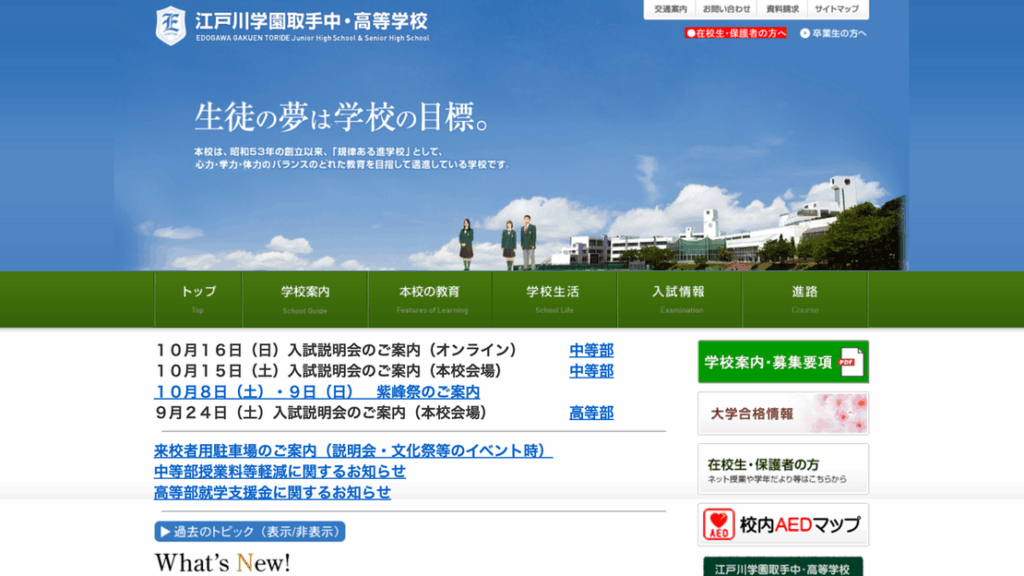Open the サイトマップ page
This screenshot has width=1024, height=576.
(837, 9)
